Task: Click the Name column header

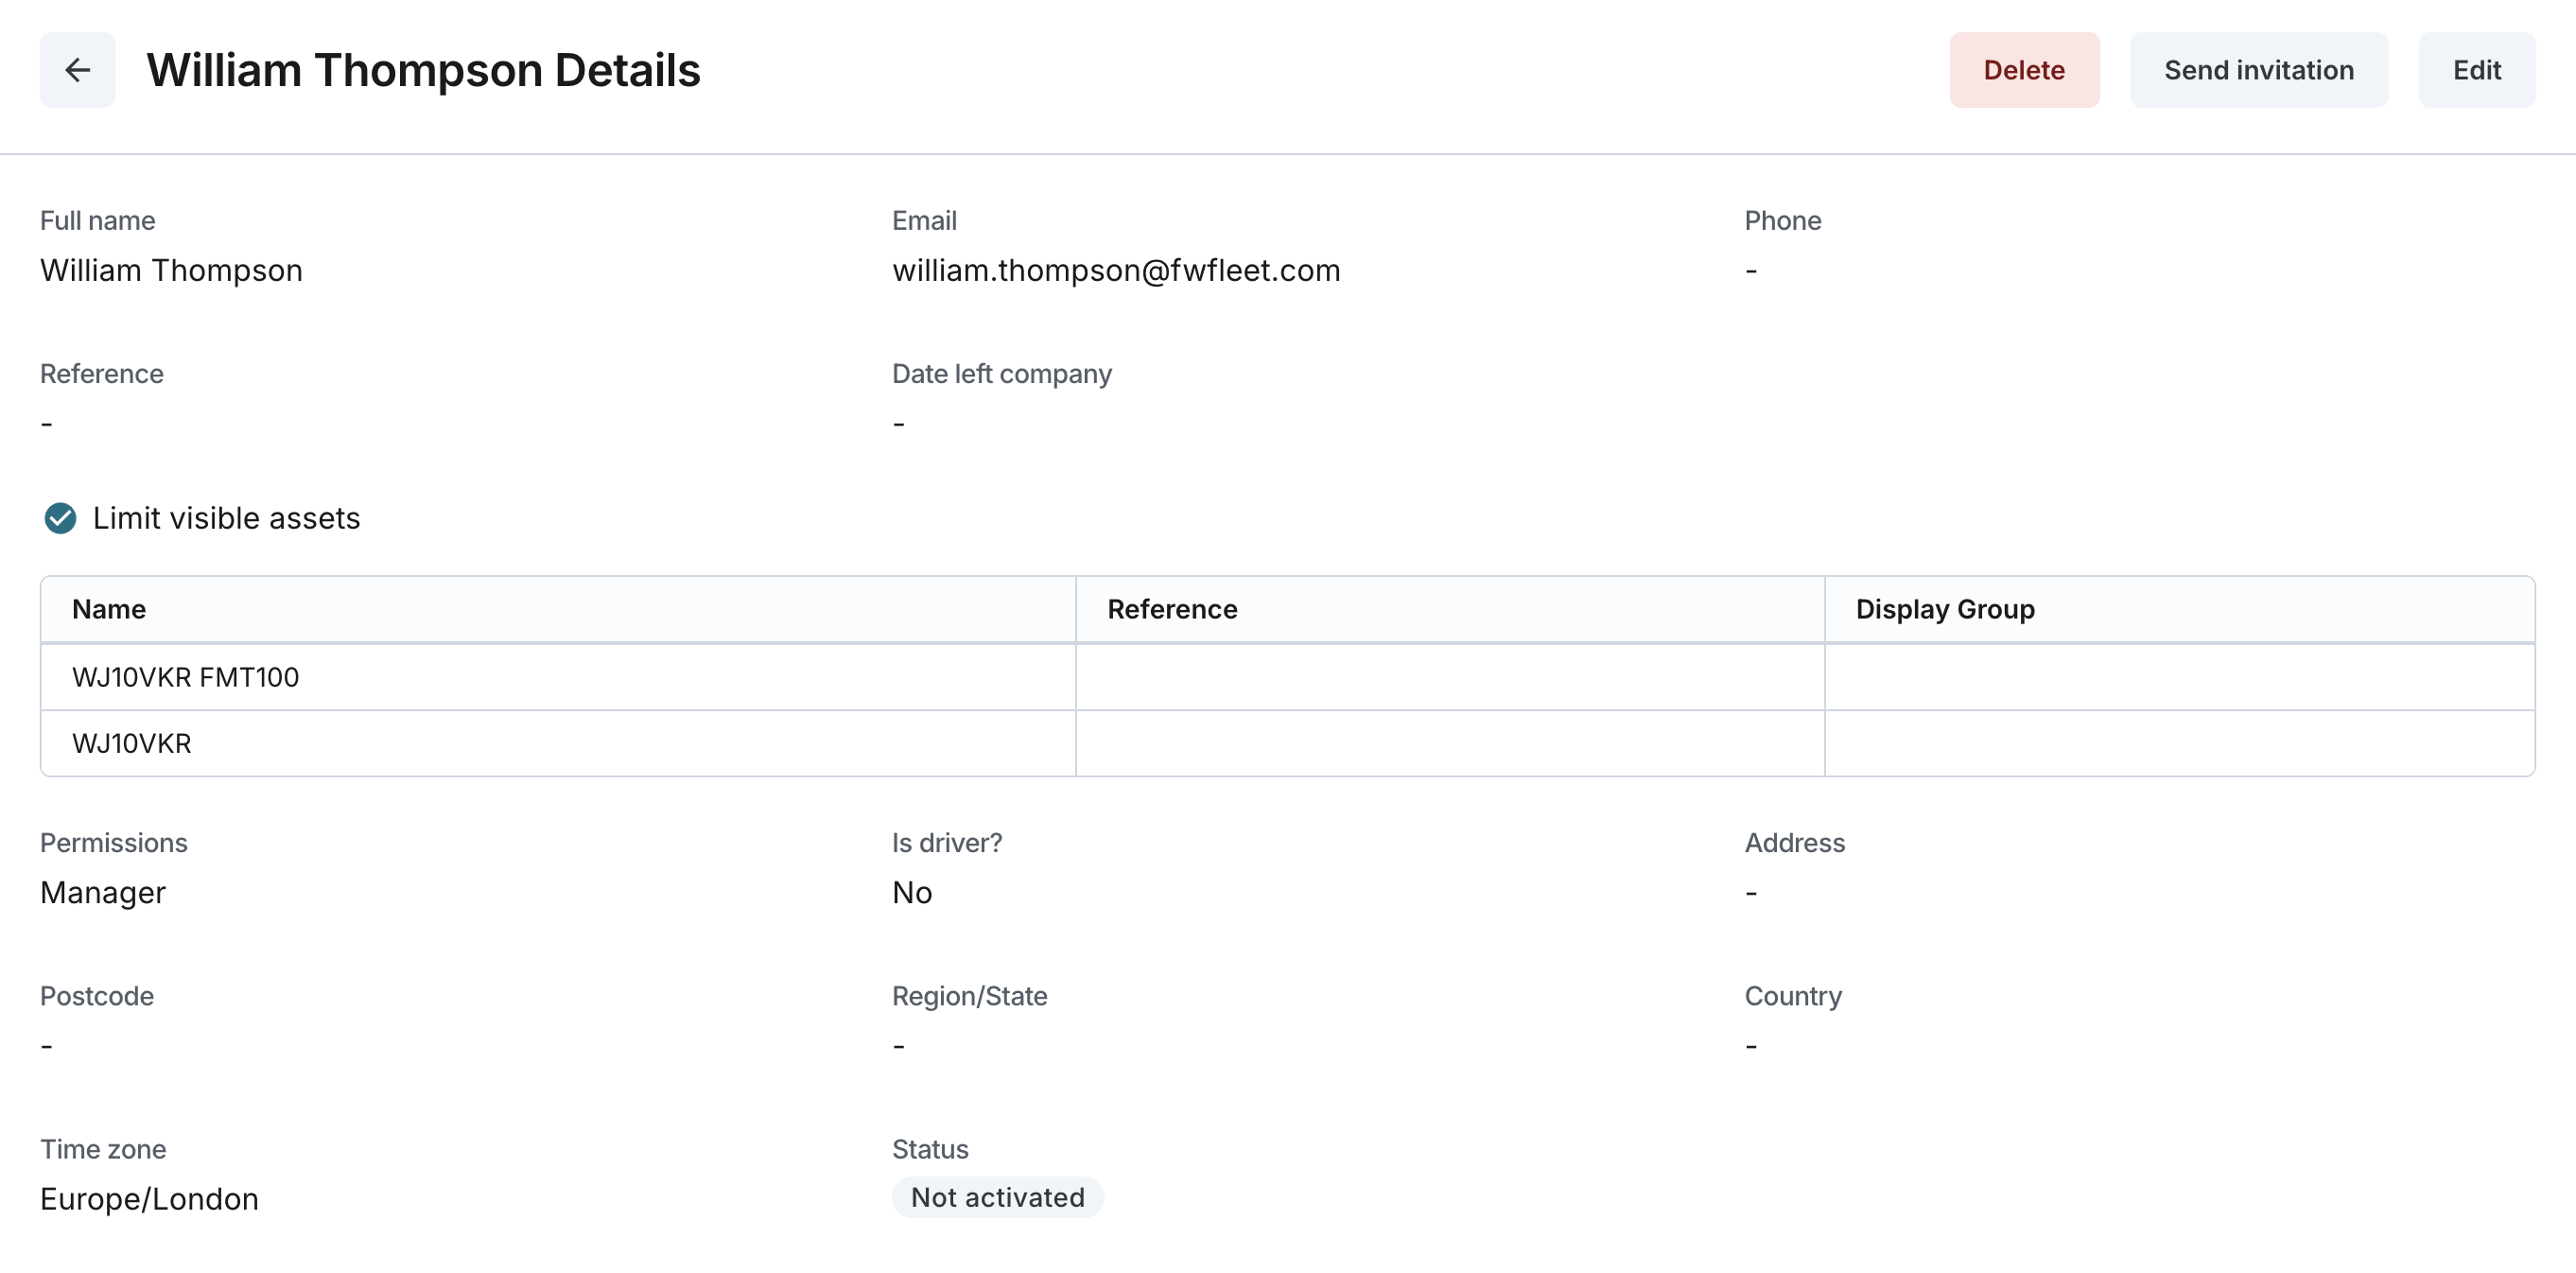Action: [109, 609]
